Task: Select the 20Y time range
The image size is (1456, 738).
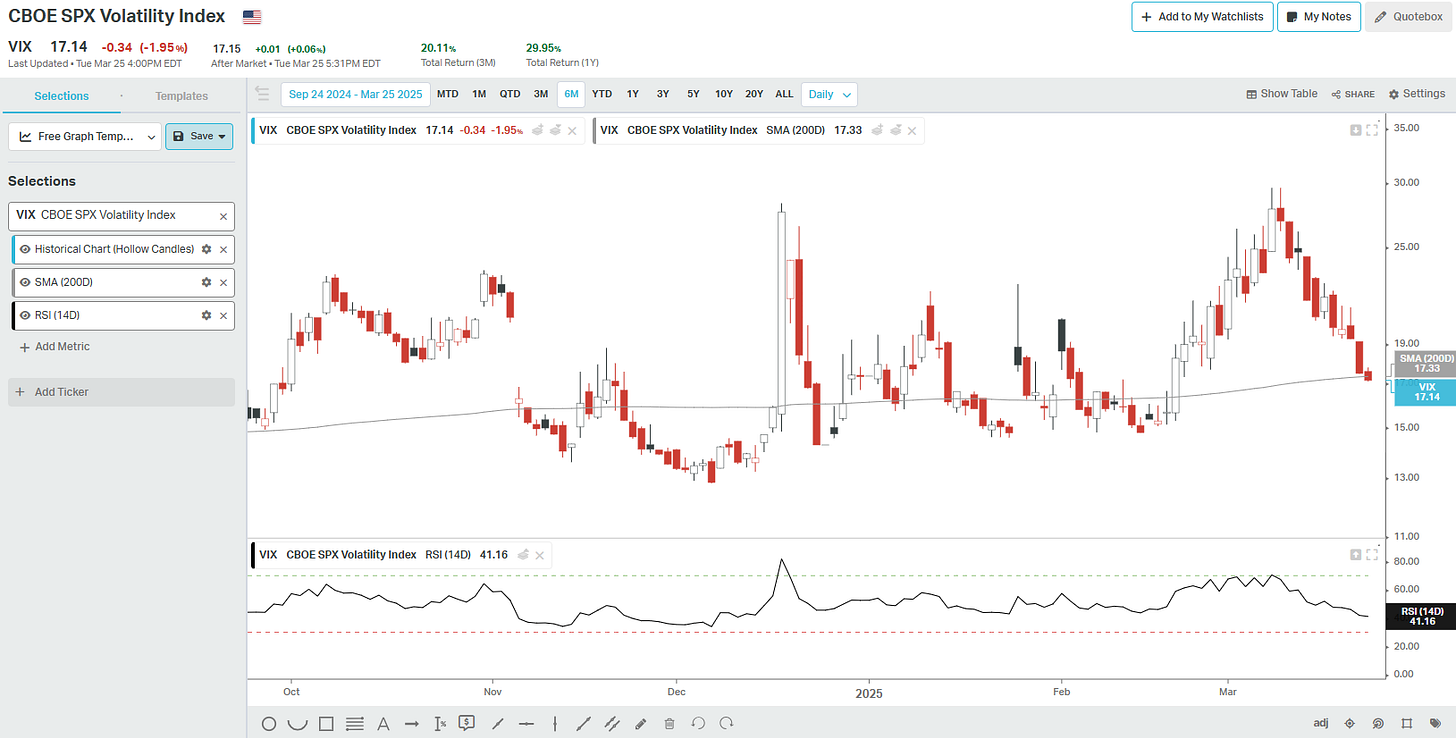Action: coord(754,94)
